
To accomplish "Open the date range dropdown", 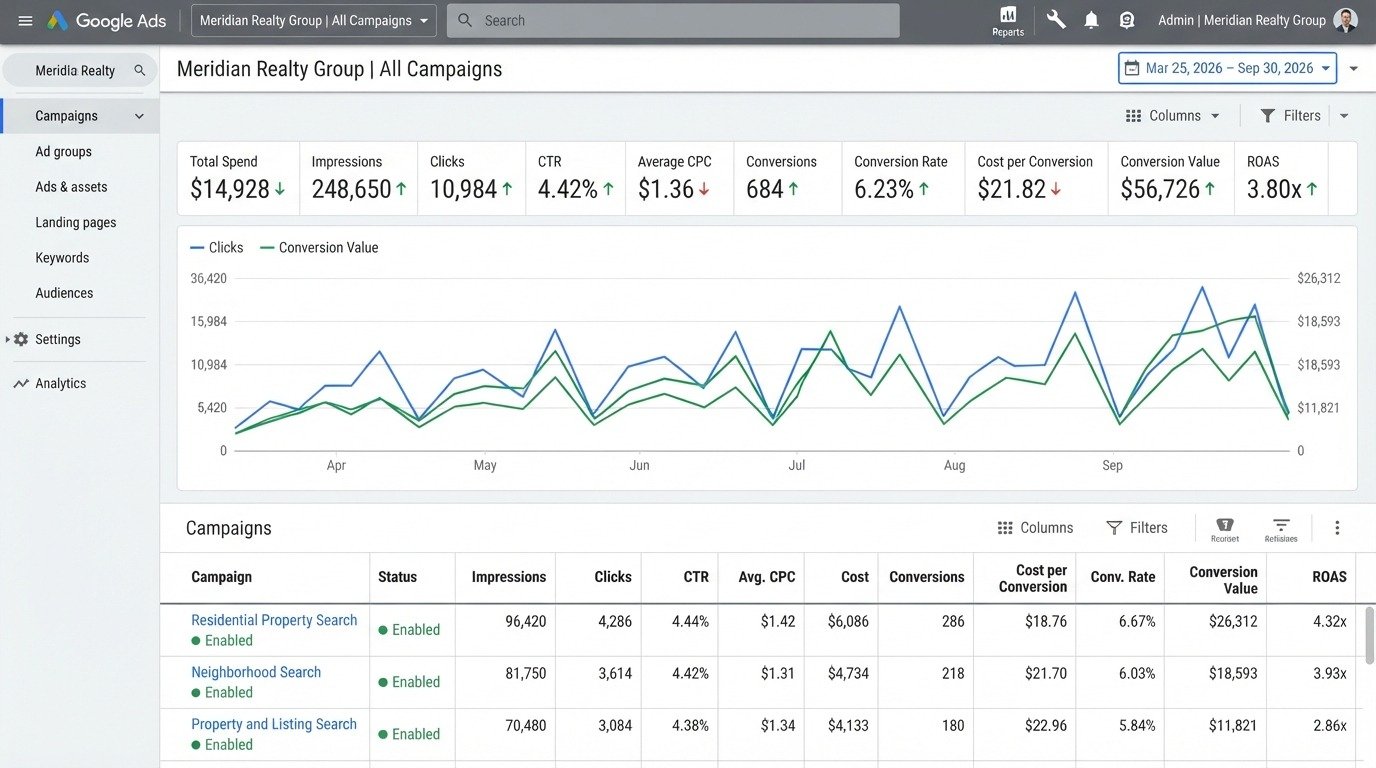I will 1228,68.
